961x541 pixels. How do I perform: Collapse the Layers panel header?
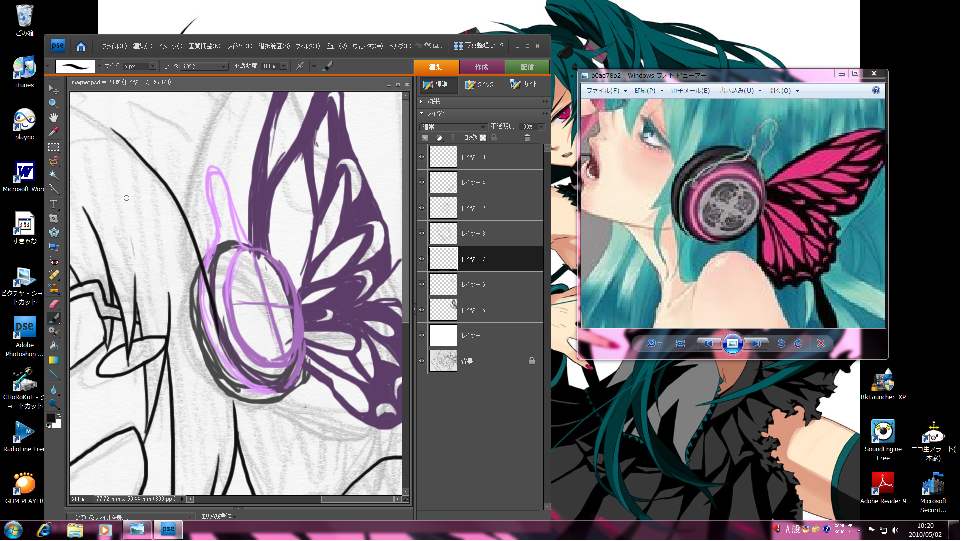tap(422, 113)
